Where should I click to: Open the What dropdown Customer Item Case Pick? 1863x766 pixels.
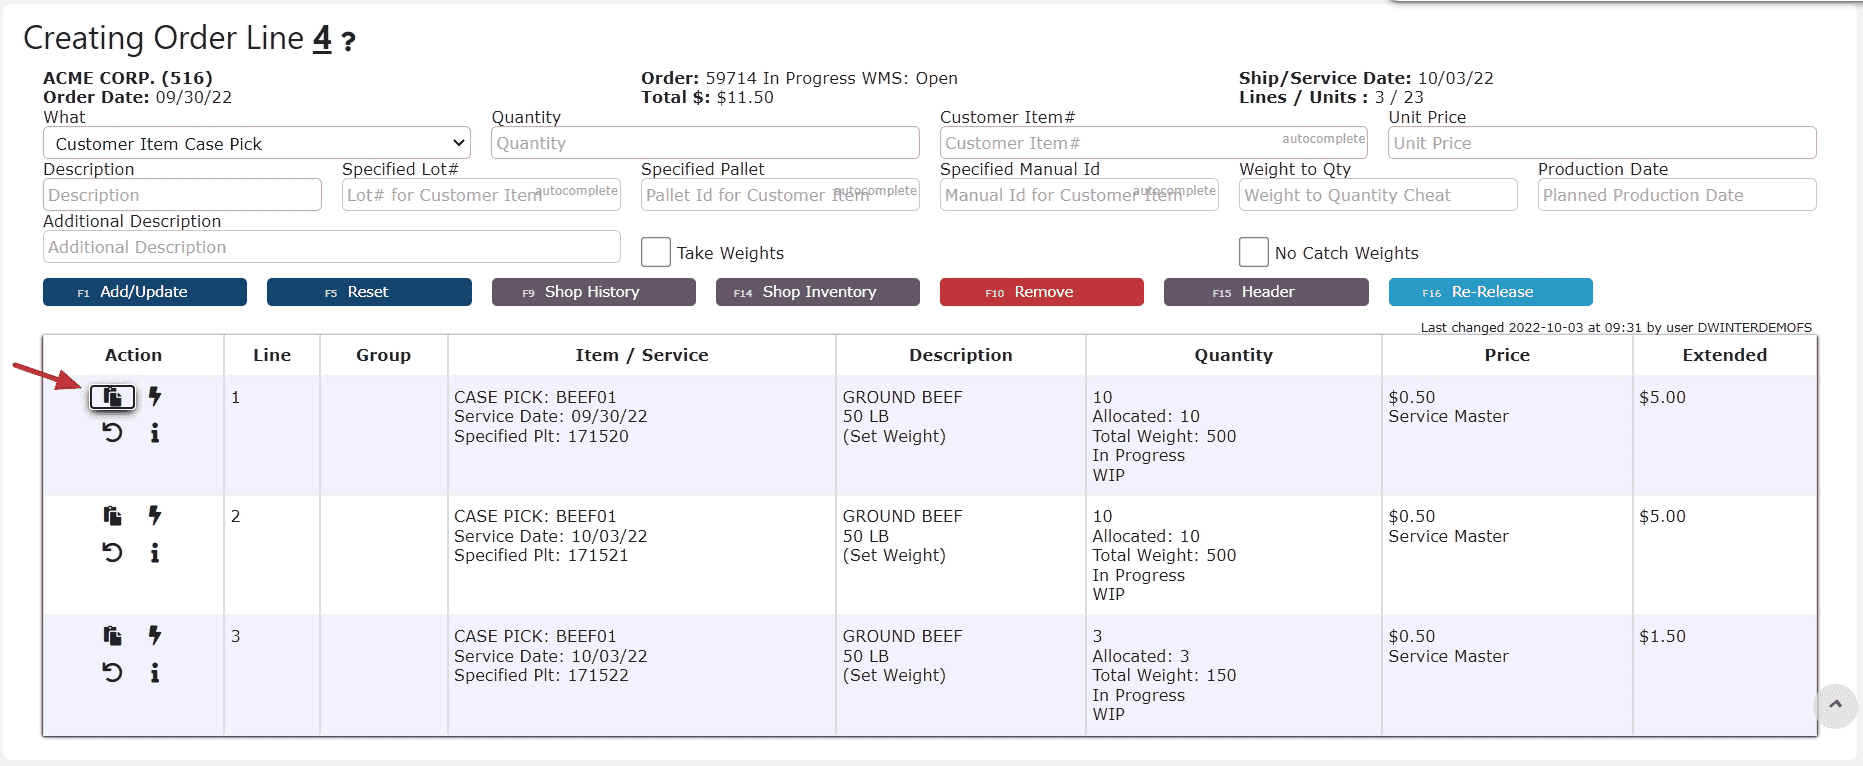[x=257, y=143]
